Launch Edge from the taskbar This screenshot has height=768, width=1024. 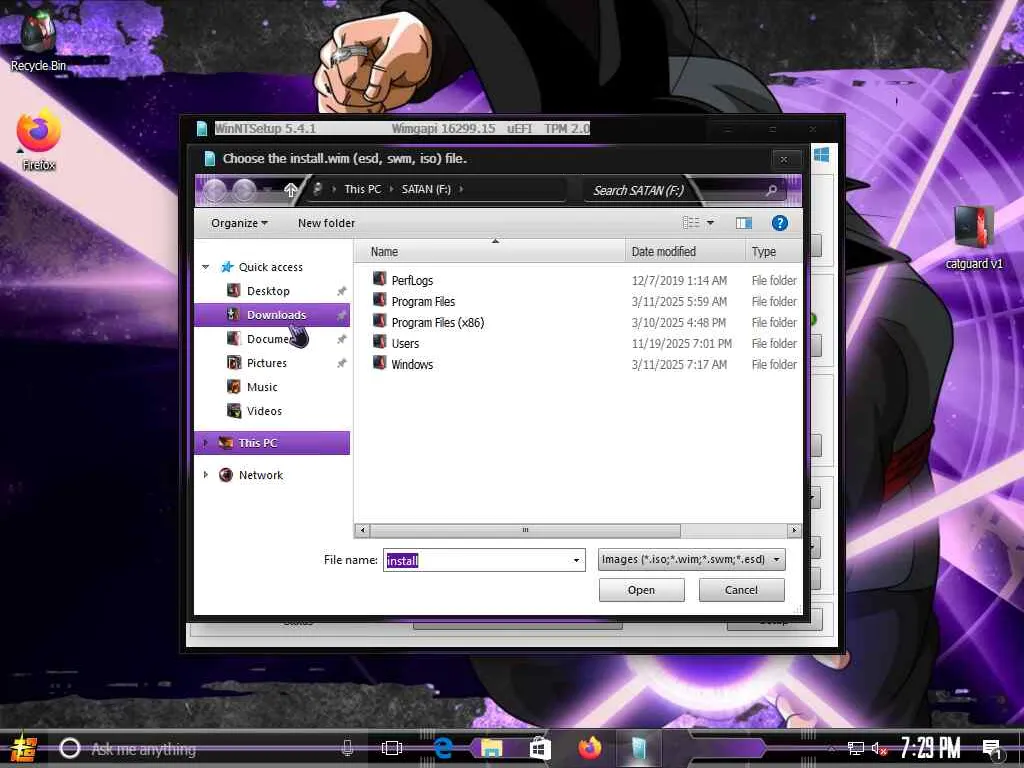click(443, 748)
